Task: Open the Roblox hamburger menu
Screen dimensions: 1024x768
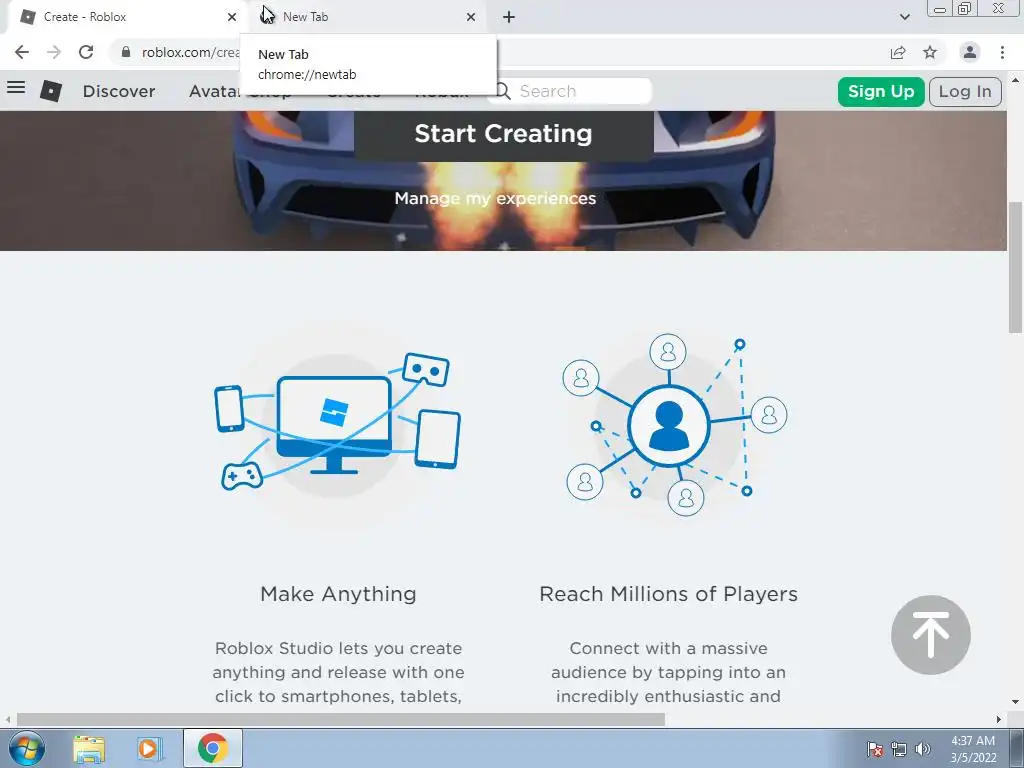Action: (16, 87)
